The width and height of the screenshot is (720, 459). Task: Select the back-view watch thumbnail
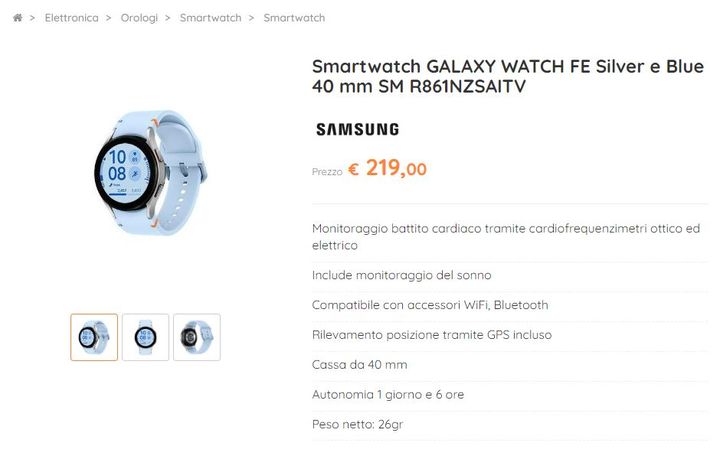[197, 337]
